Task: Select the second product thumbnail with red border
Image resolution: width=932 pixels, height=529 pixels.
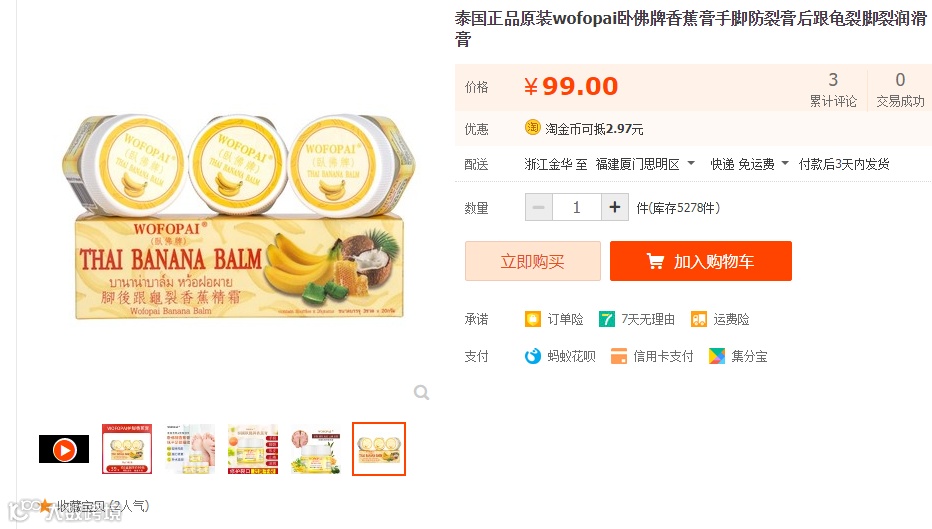Action: click(x=127, y=449)
